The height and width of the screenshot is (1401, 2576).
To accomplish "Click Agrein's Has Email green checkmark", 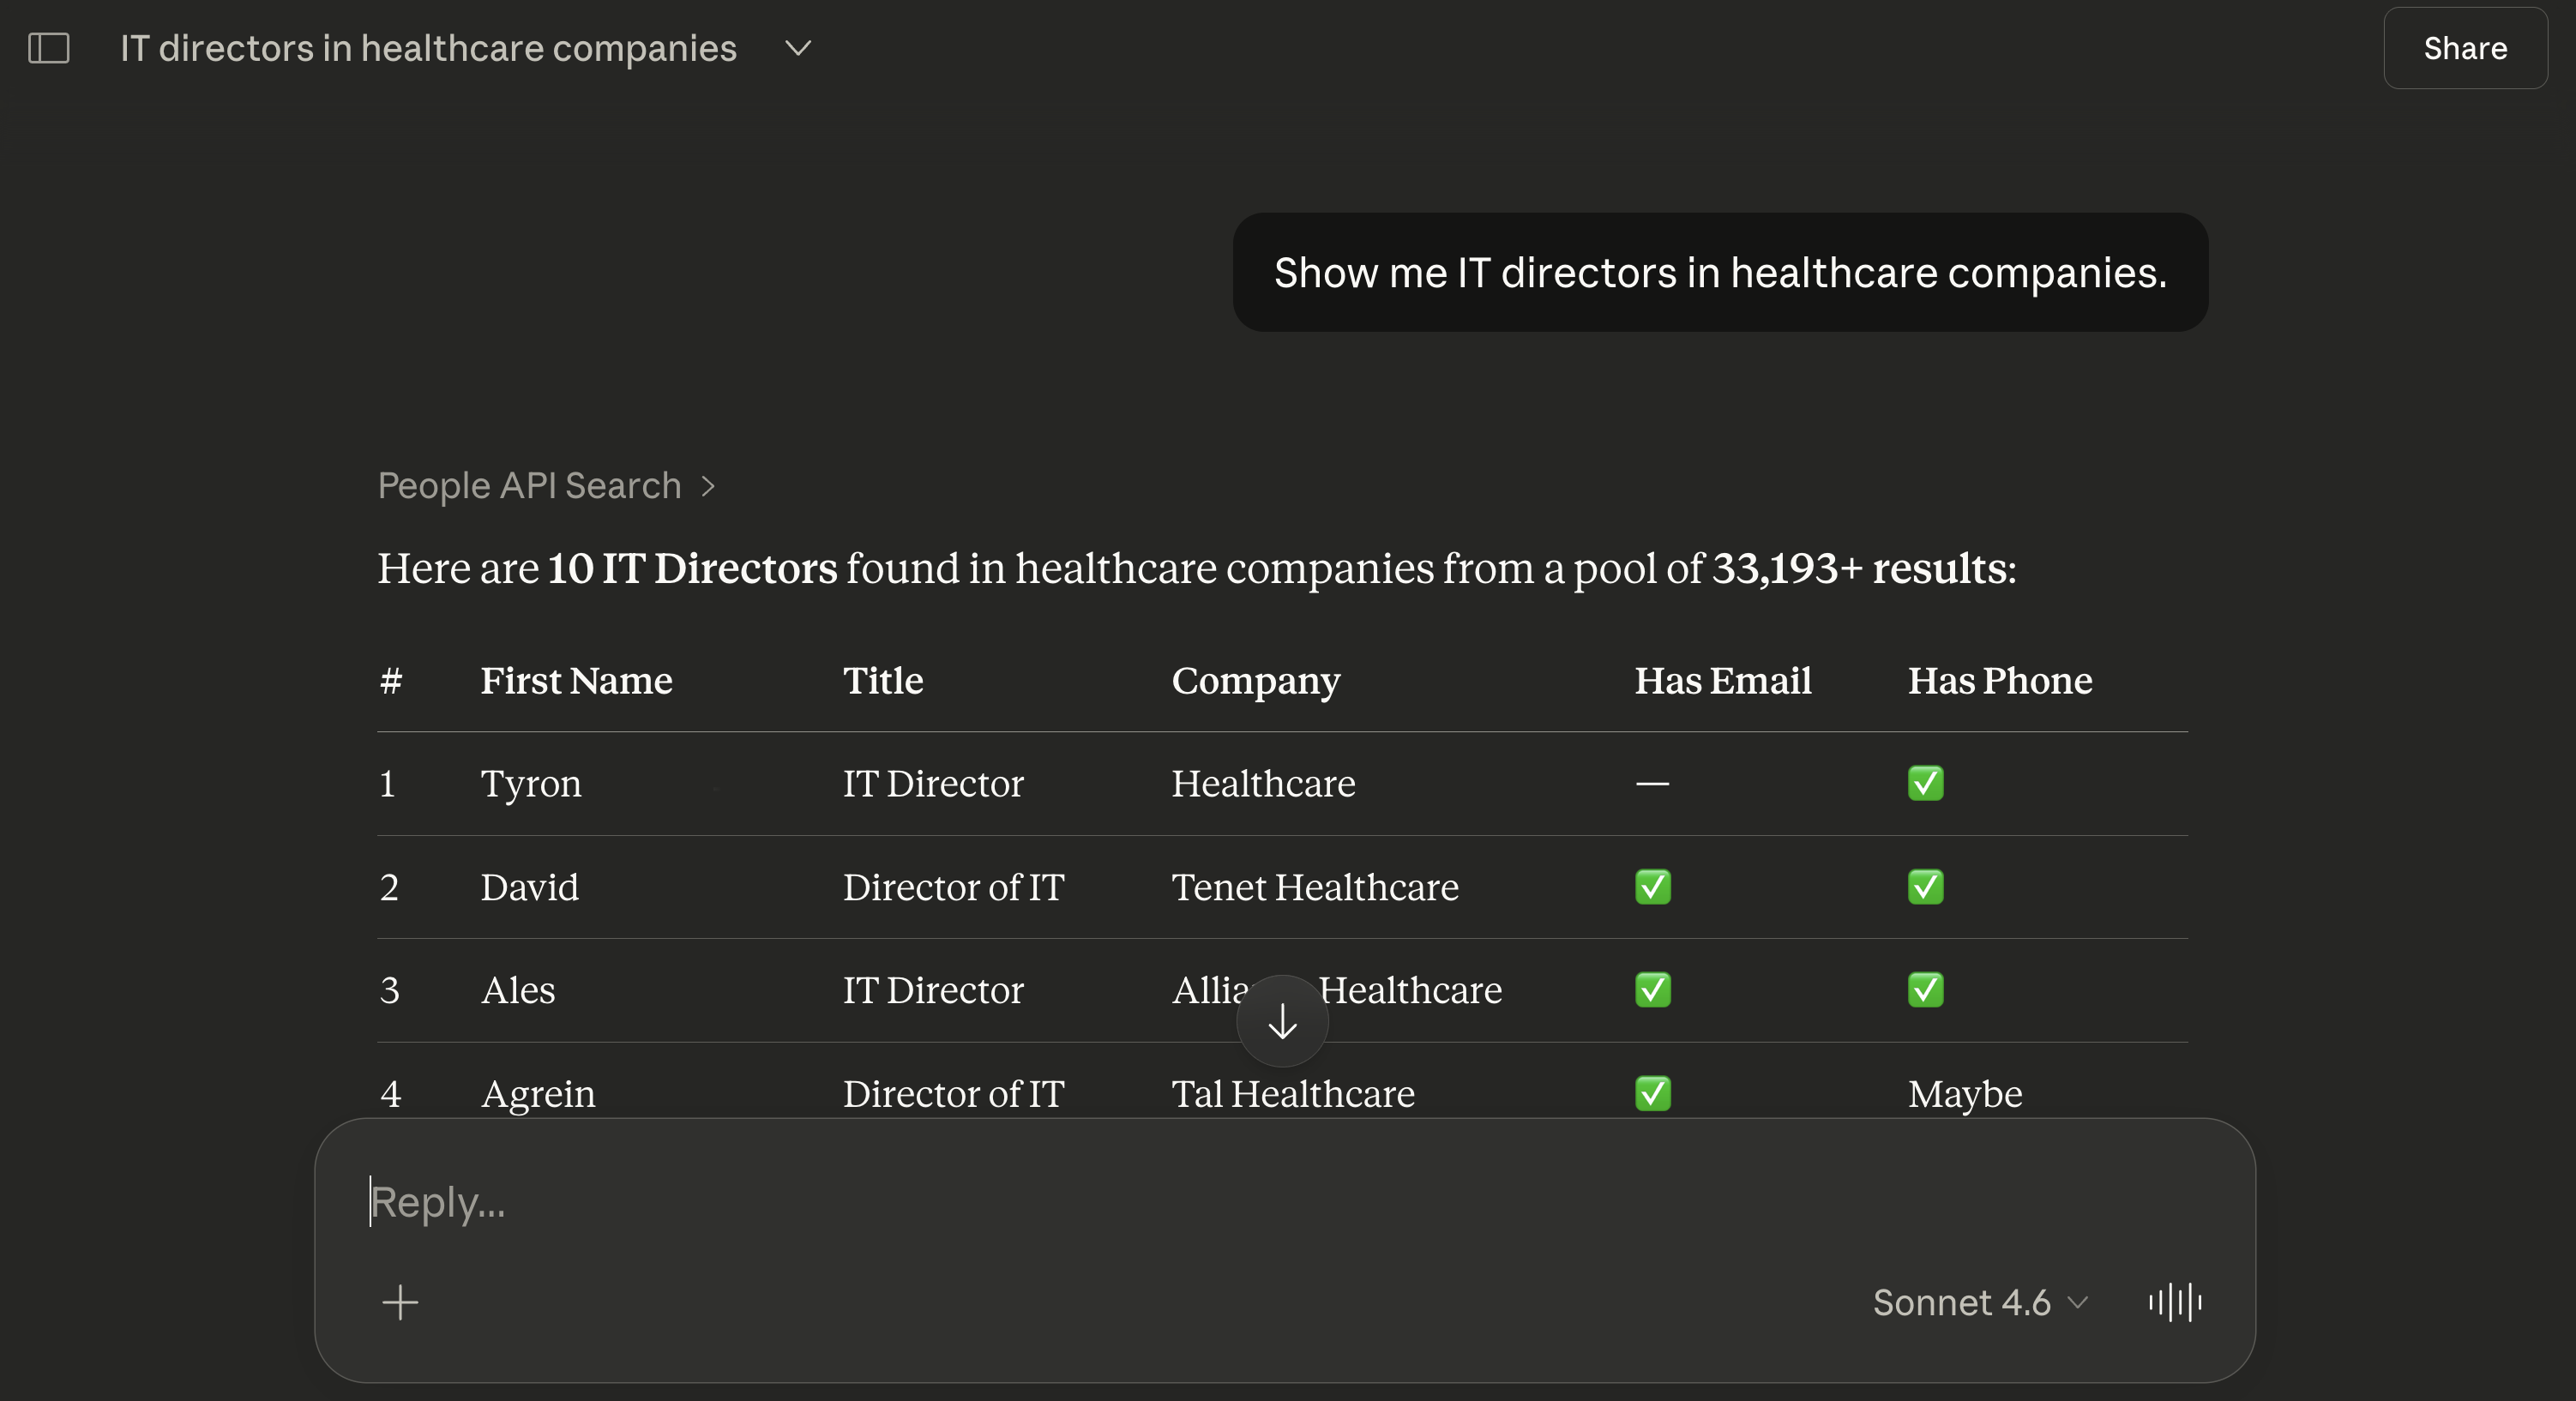I will coord(1652,1093).
